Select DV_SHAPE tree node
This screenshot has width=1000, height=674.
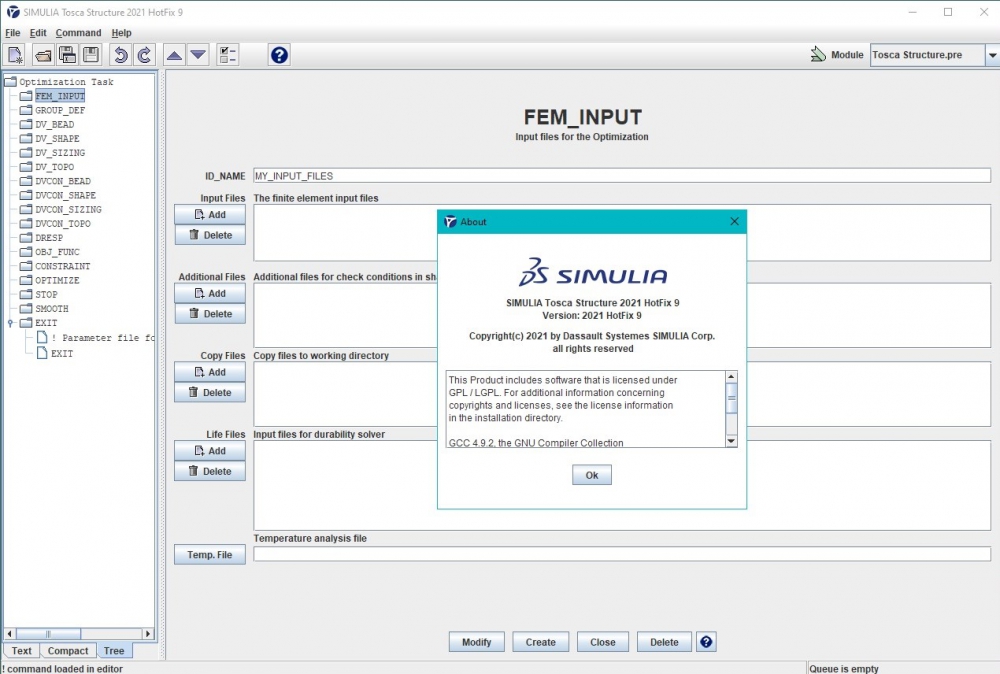(x=57, y=138)
